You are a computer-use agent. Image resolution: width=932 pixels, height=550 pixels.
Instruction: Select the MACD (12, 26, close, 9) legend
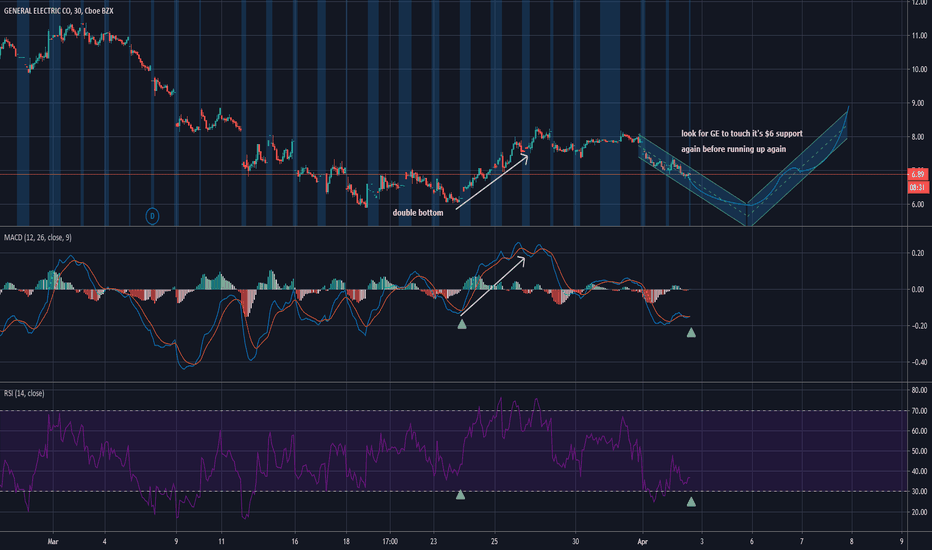point(37,237)
